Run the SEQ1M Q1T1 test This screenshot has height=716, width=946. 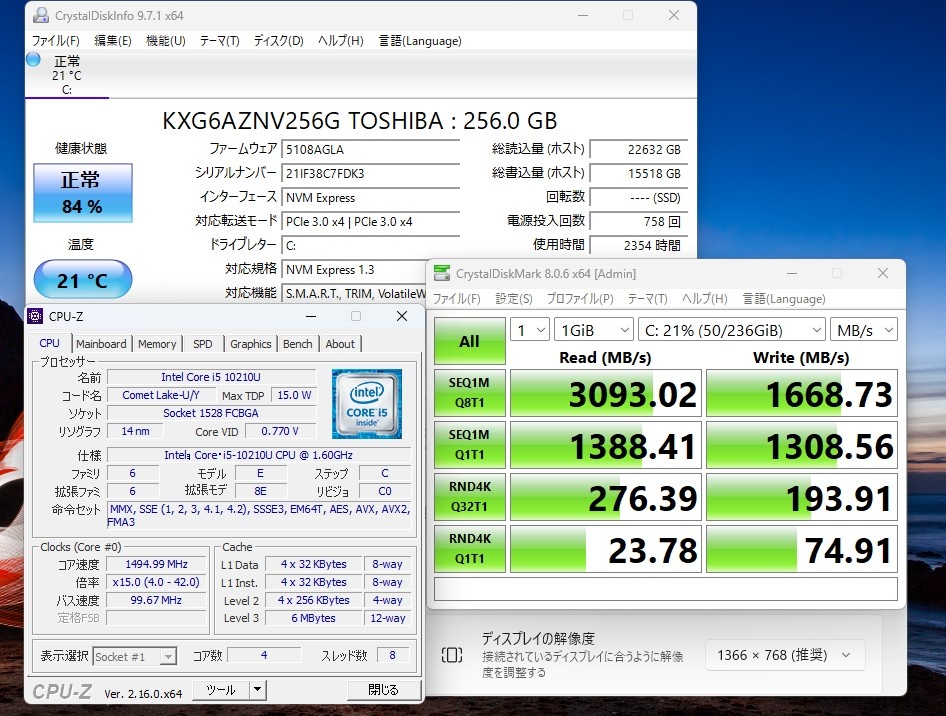469,445
